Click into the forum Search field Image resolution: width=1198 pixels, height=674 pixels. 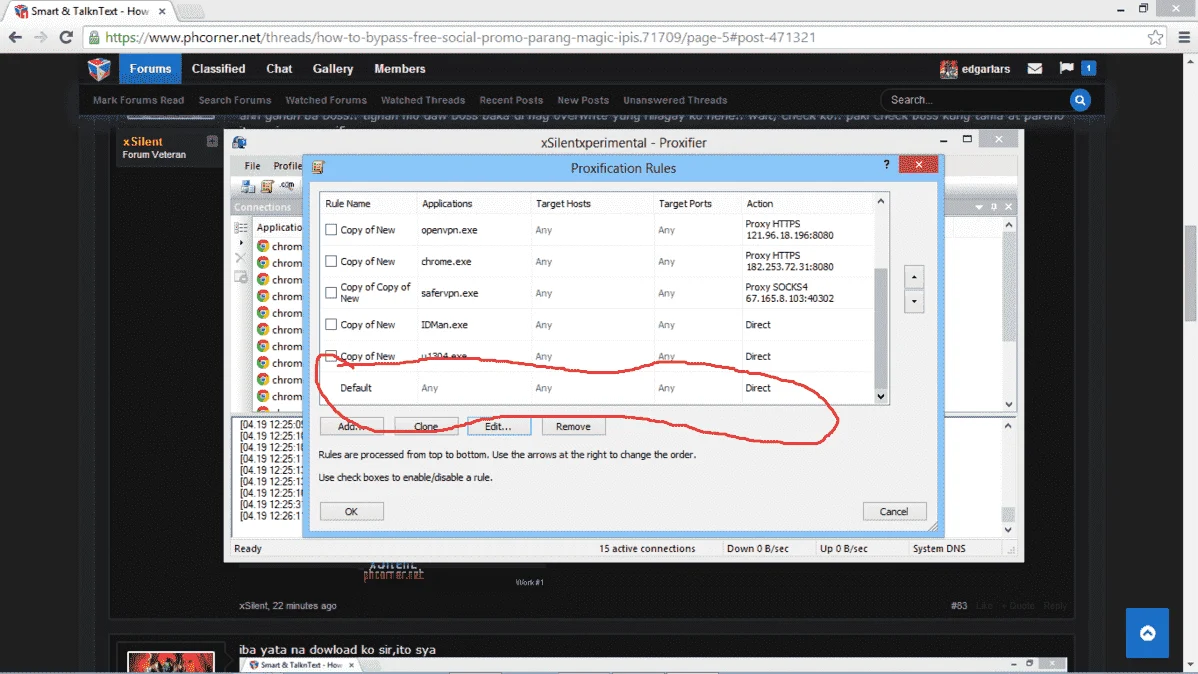976,100
